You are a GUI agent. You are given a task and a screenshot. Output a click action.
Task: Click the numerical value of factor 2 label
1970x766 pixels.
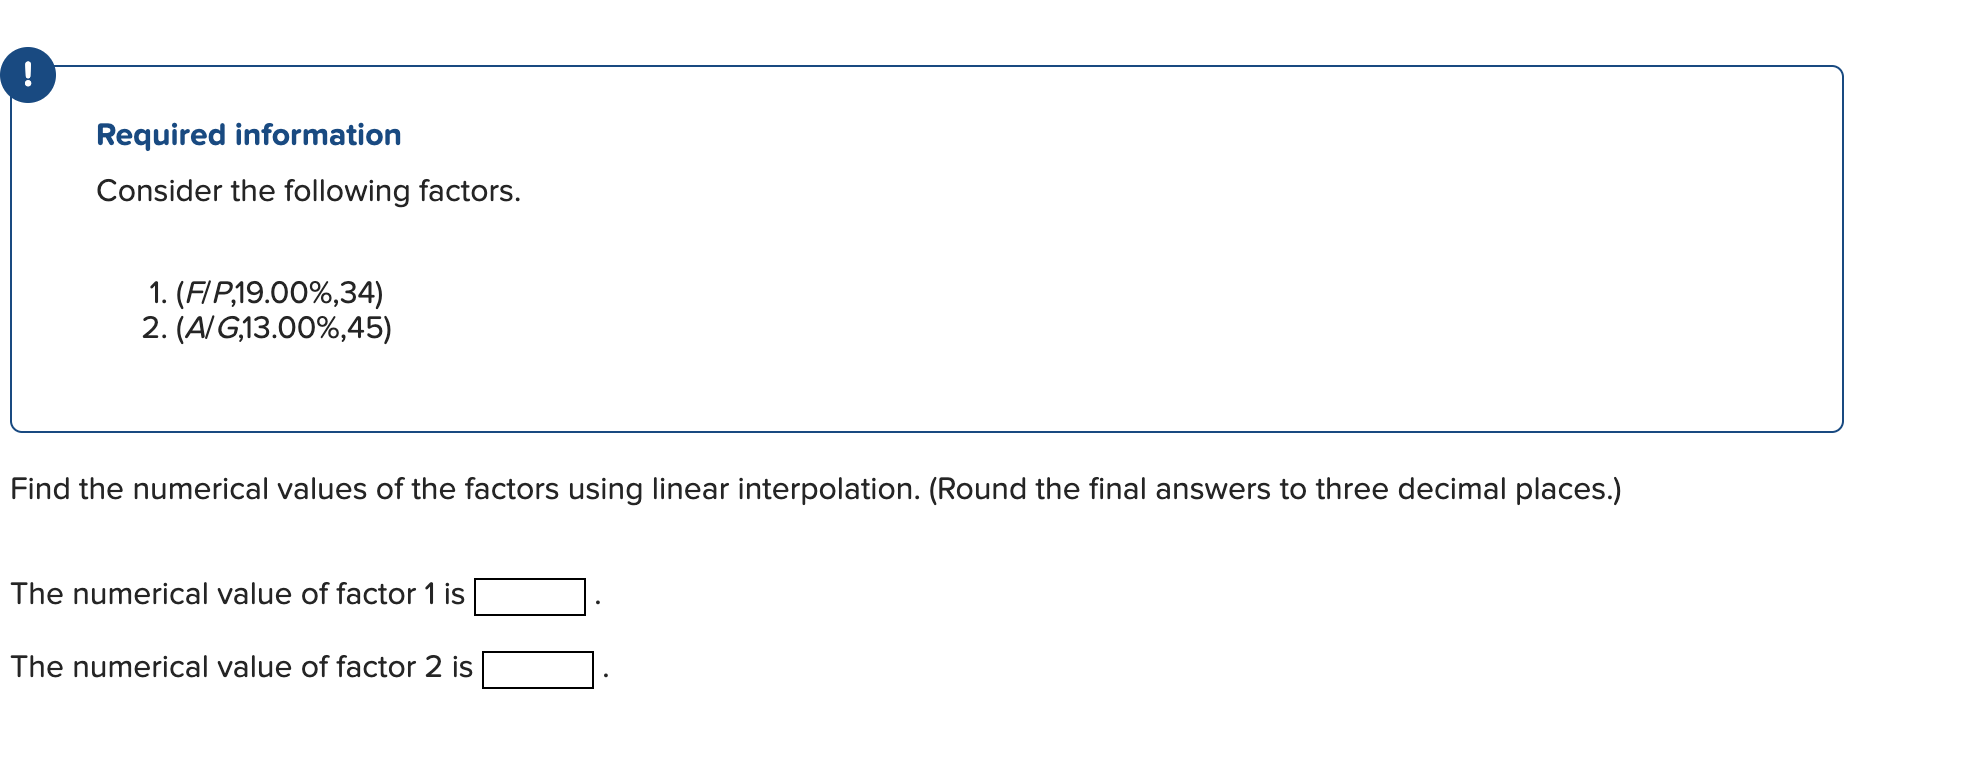240,666
